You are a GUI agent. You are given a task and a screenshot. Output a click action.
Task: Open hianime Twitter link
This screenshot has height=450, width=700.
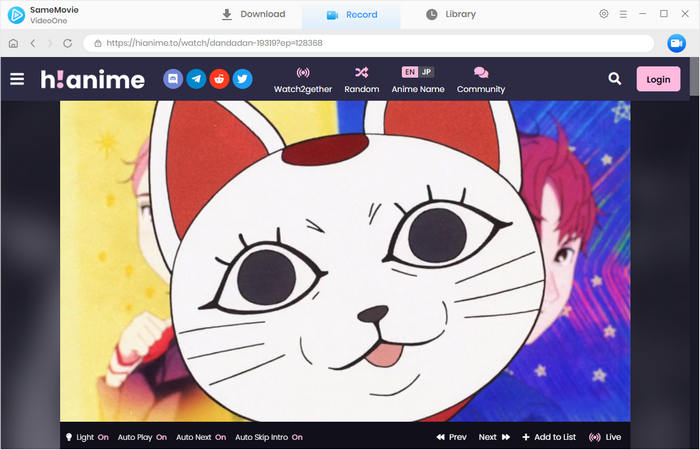242,79
